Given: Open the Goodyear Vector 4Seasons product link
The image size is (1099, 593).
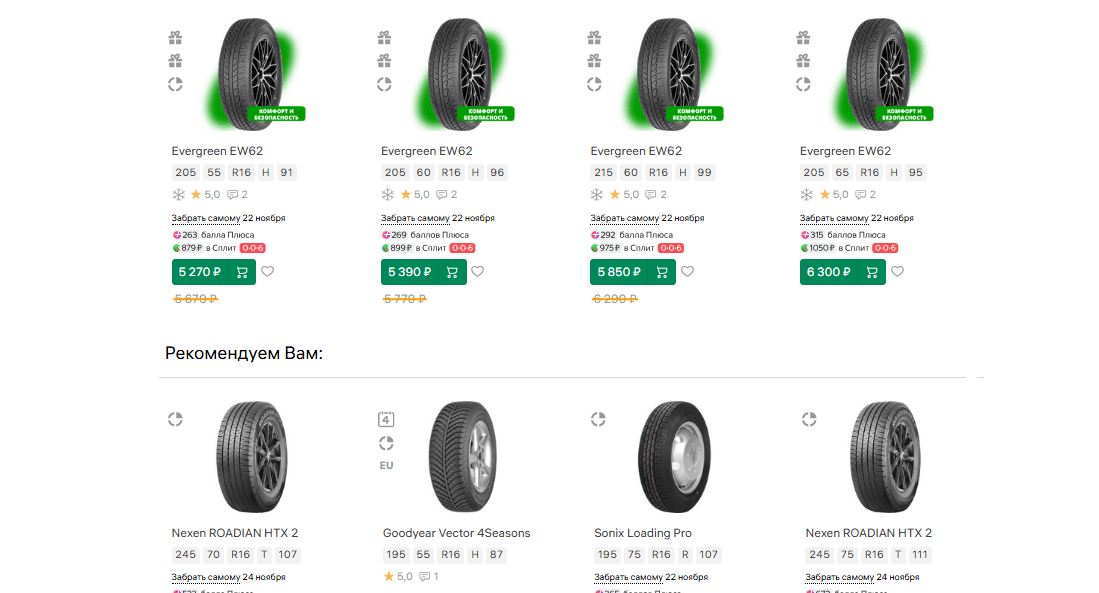Looking at the screenshot, I should pyautogui.click(x=456, y=533).
